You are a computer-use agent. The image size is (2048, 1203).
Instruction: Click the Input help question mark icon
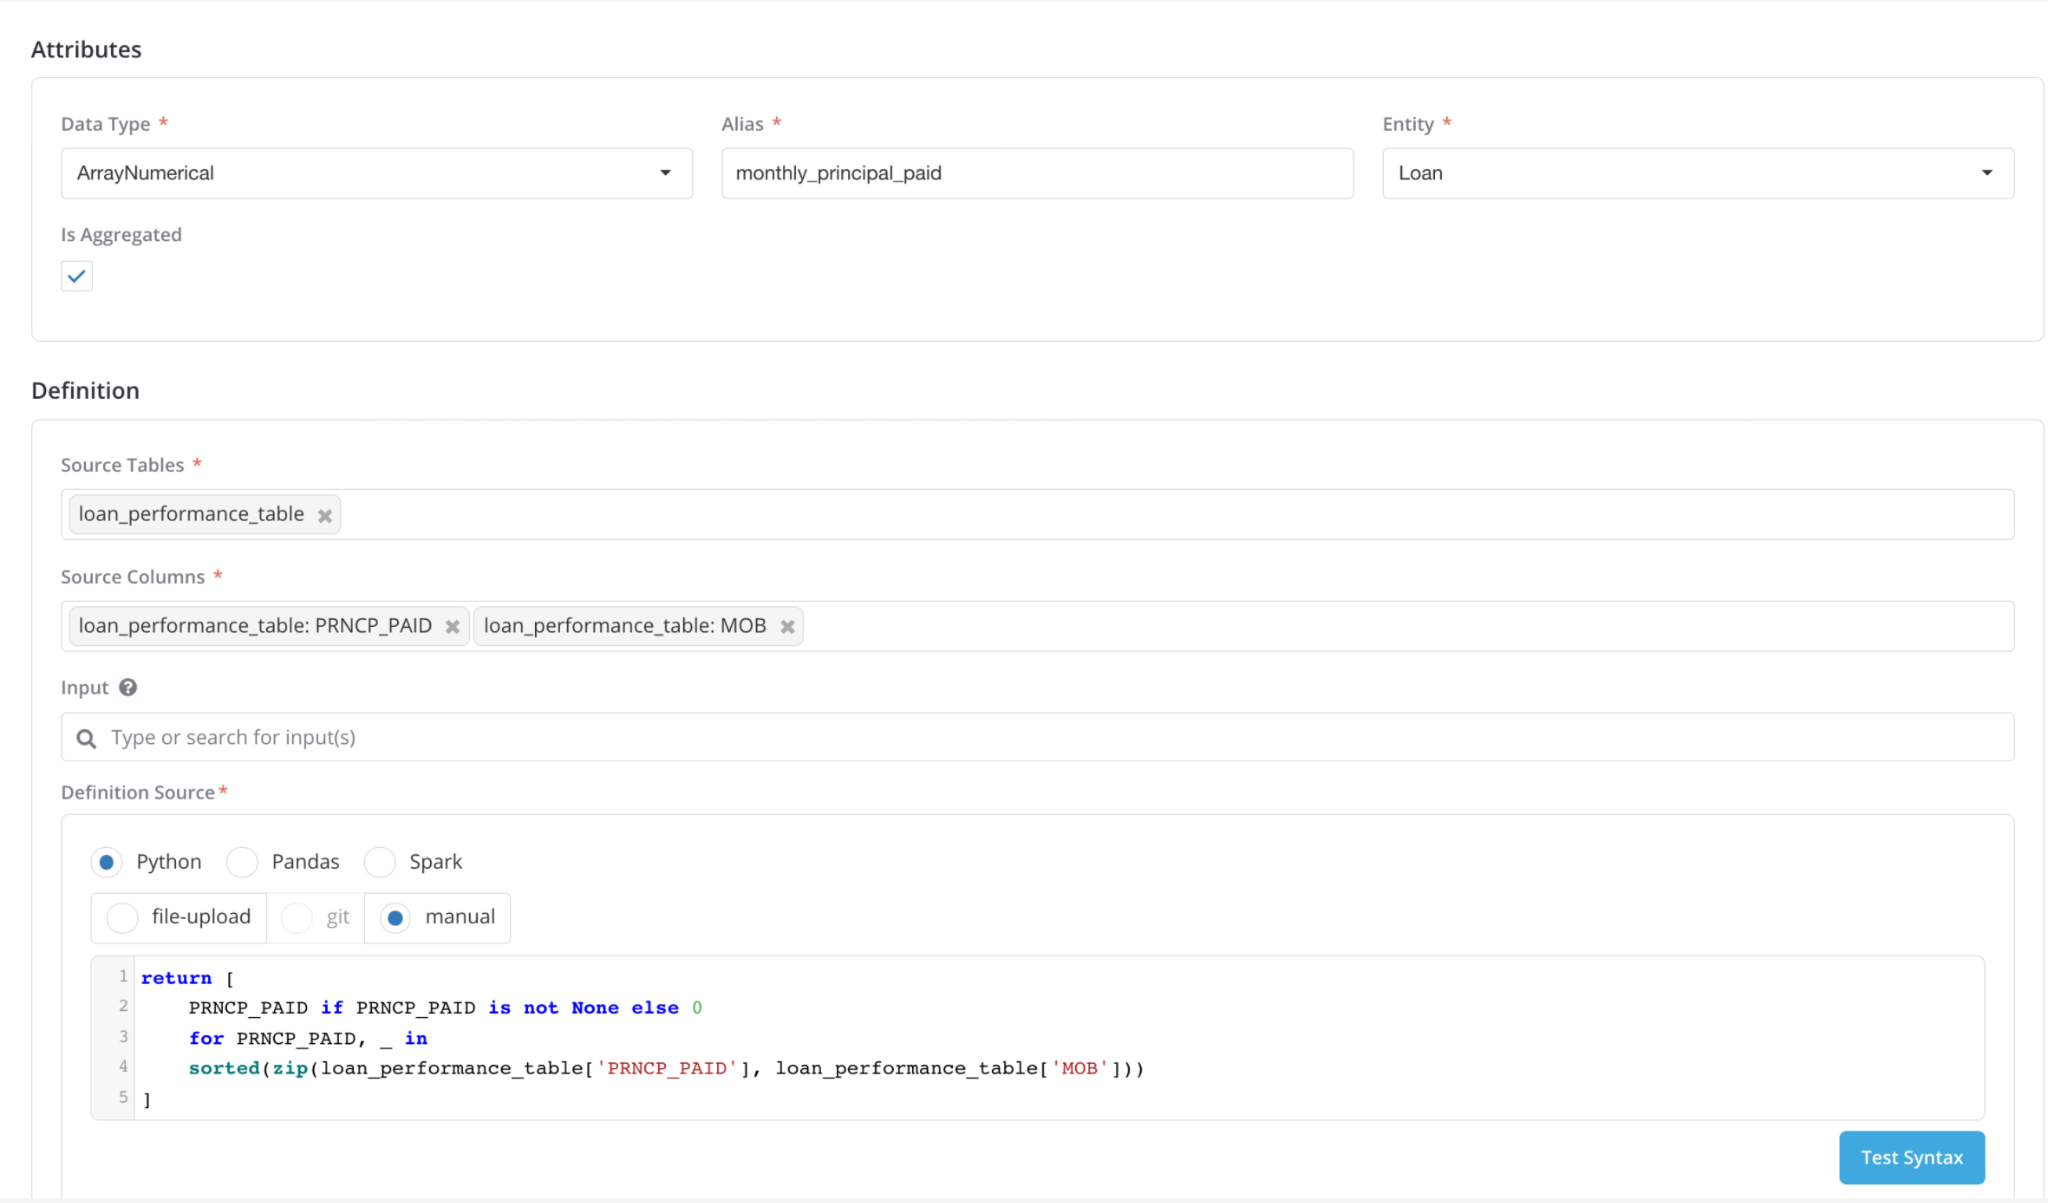128,688
